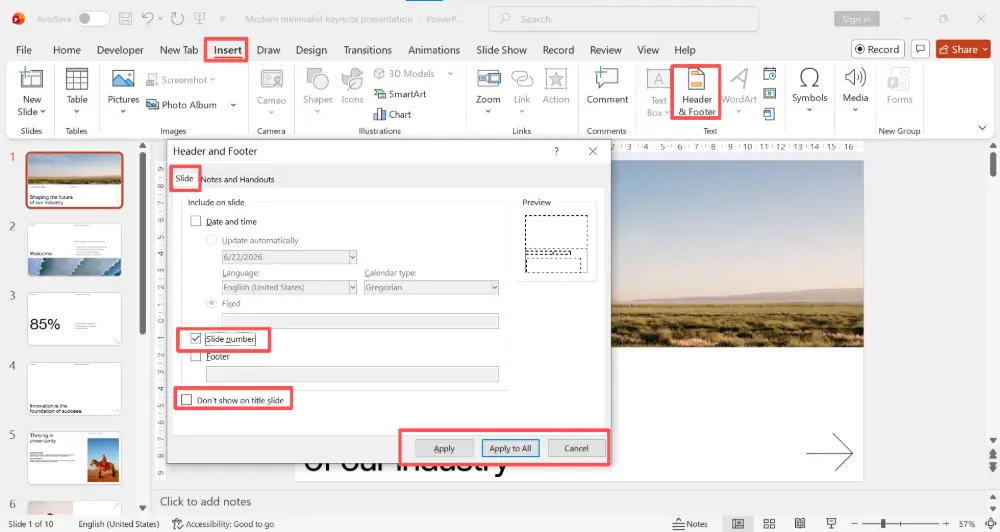Insert a Chart
This screenshot has width=1000, height=532.
[392, 114]
